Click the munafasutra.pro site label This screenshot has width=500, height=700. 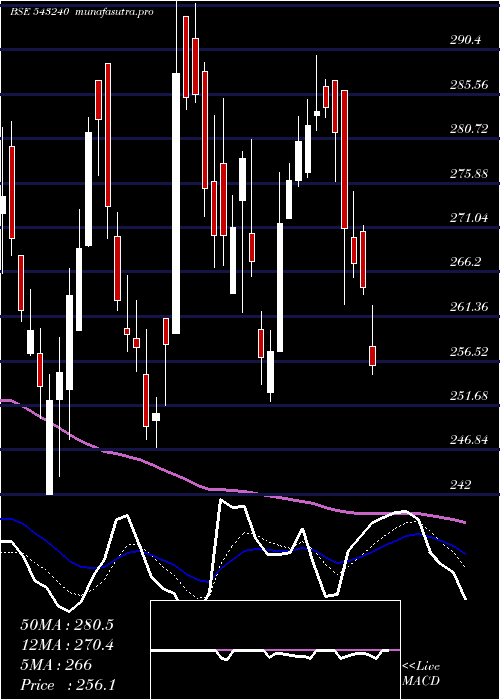click(x=115, y=12)
